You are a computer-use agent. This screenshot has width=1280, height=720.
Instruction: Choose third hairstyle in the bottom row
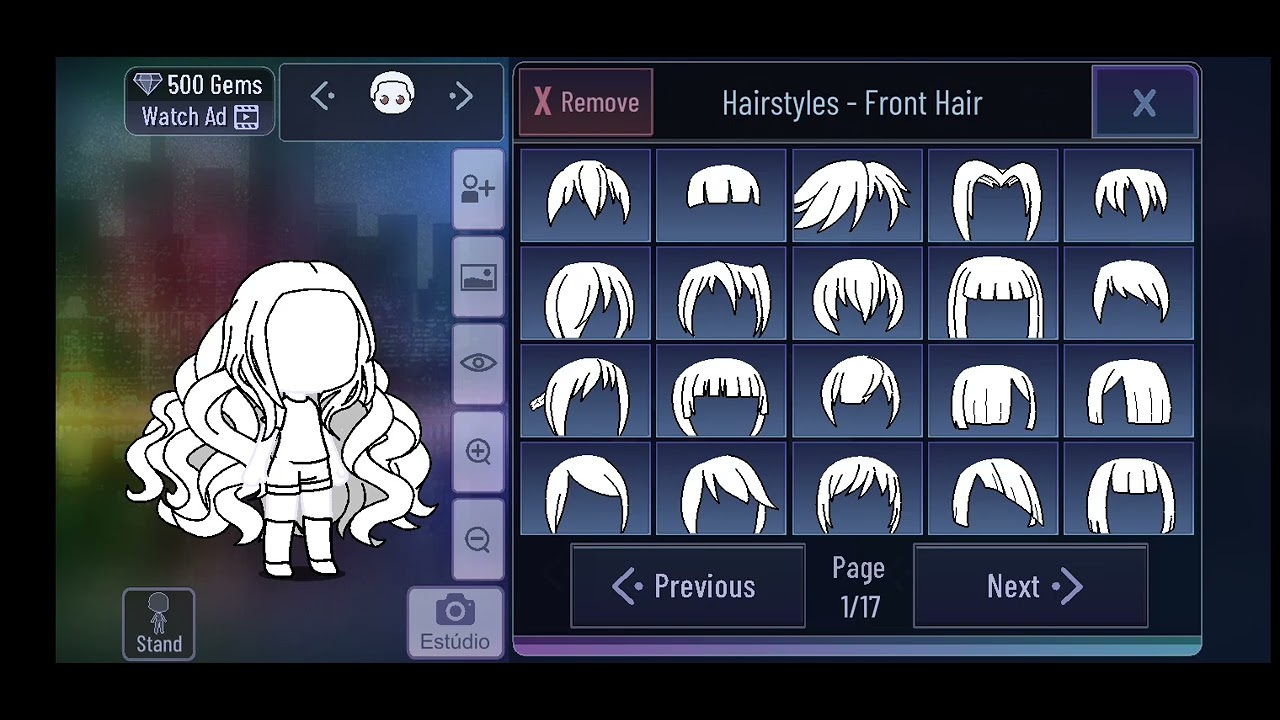click(857, 489)
